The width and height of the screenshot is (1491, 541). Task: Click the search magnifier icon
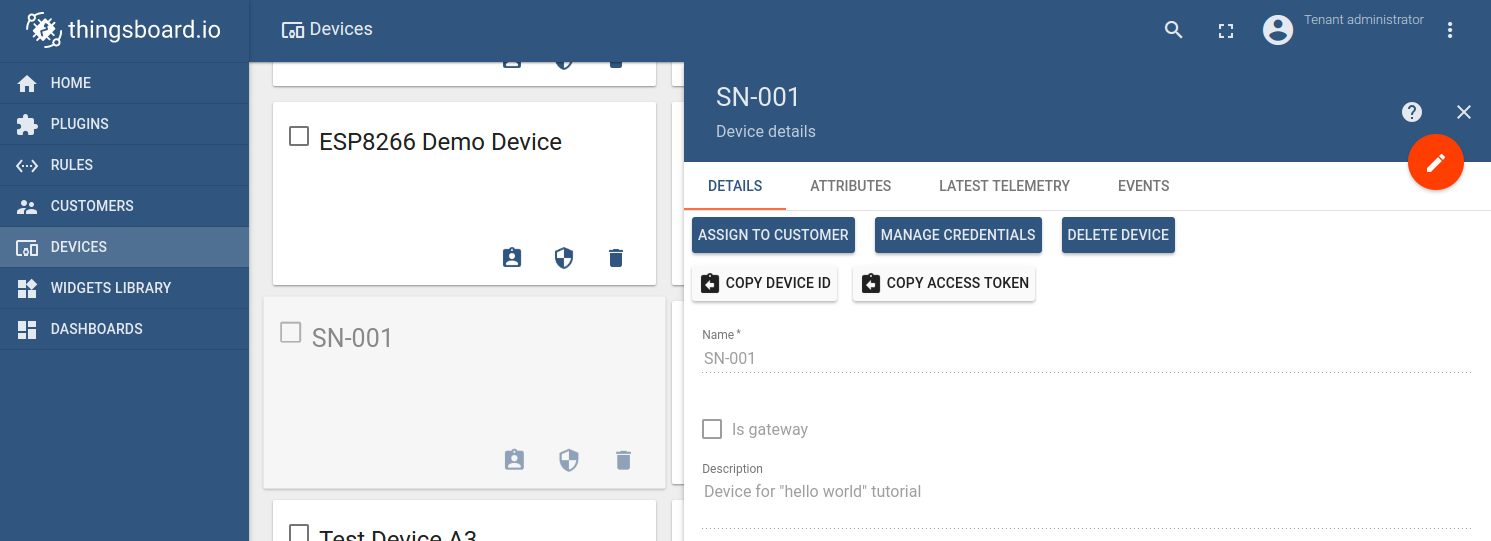click(1173, 30)
